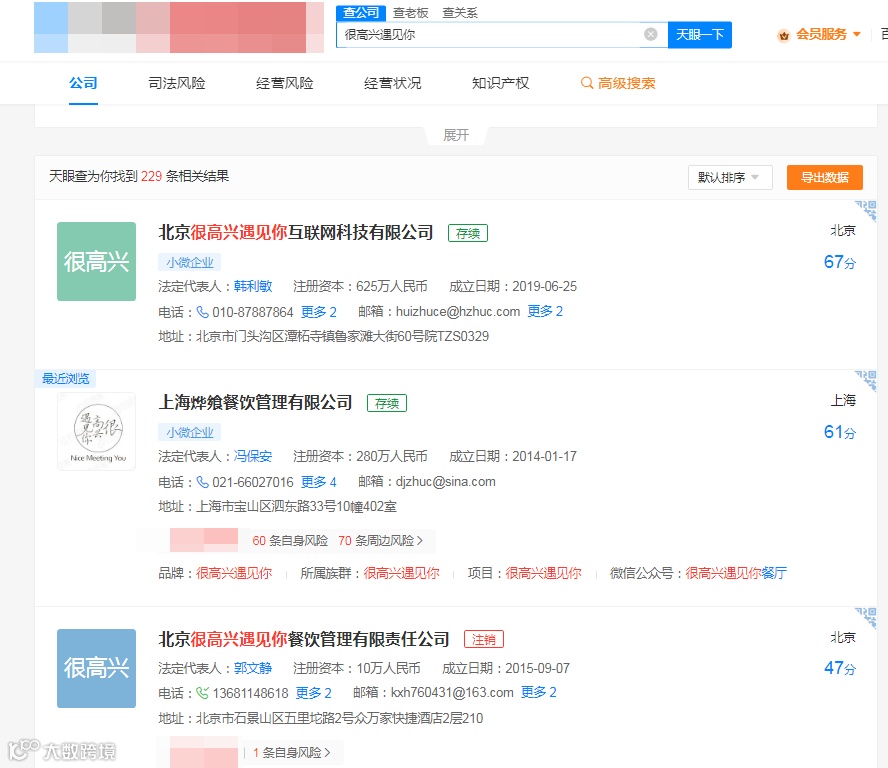
Task: Click the phone icon before 021-66027016
Action: coord(202,482)
